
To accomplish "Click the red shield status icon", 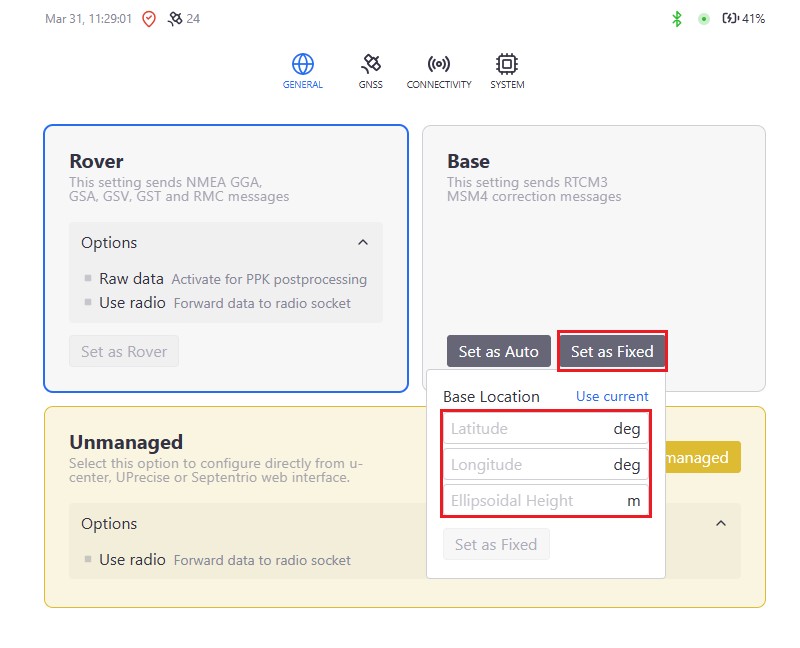I will click(x=149, y=18).
